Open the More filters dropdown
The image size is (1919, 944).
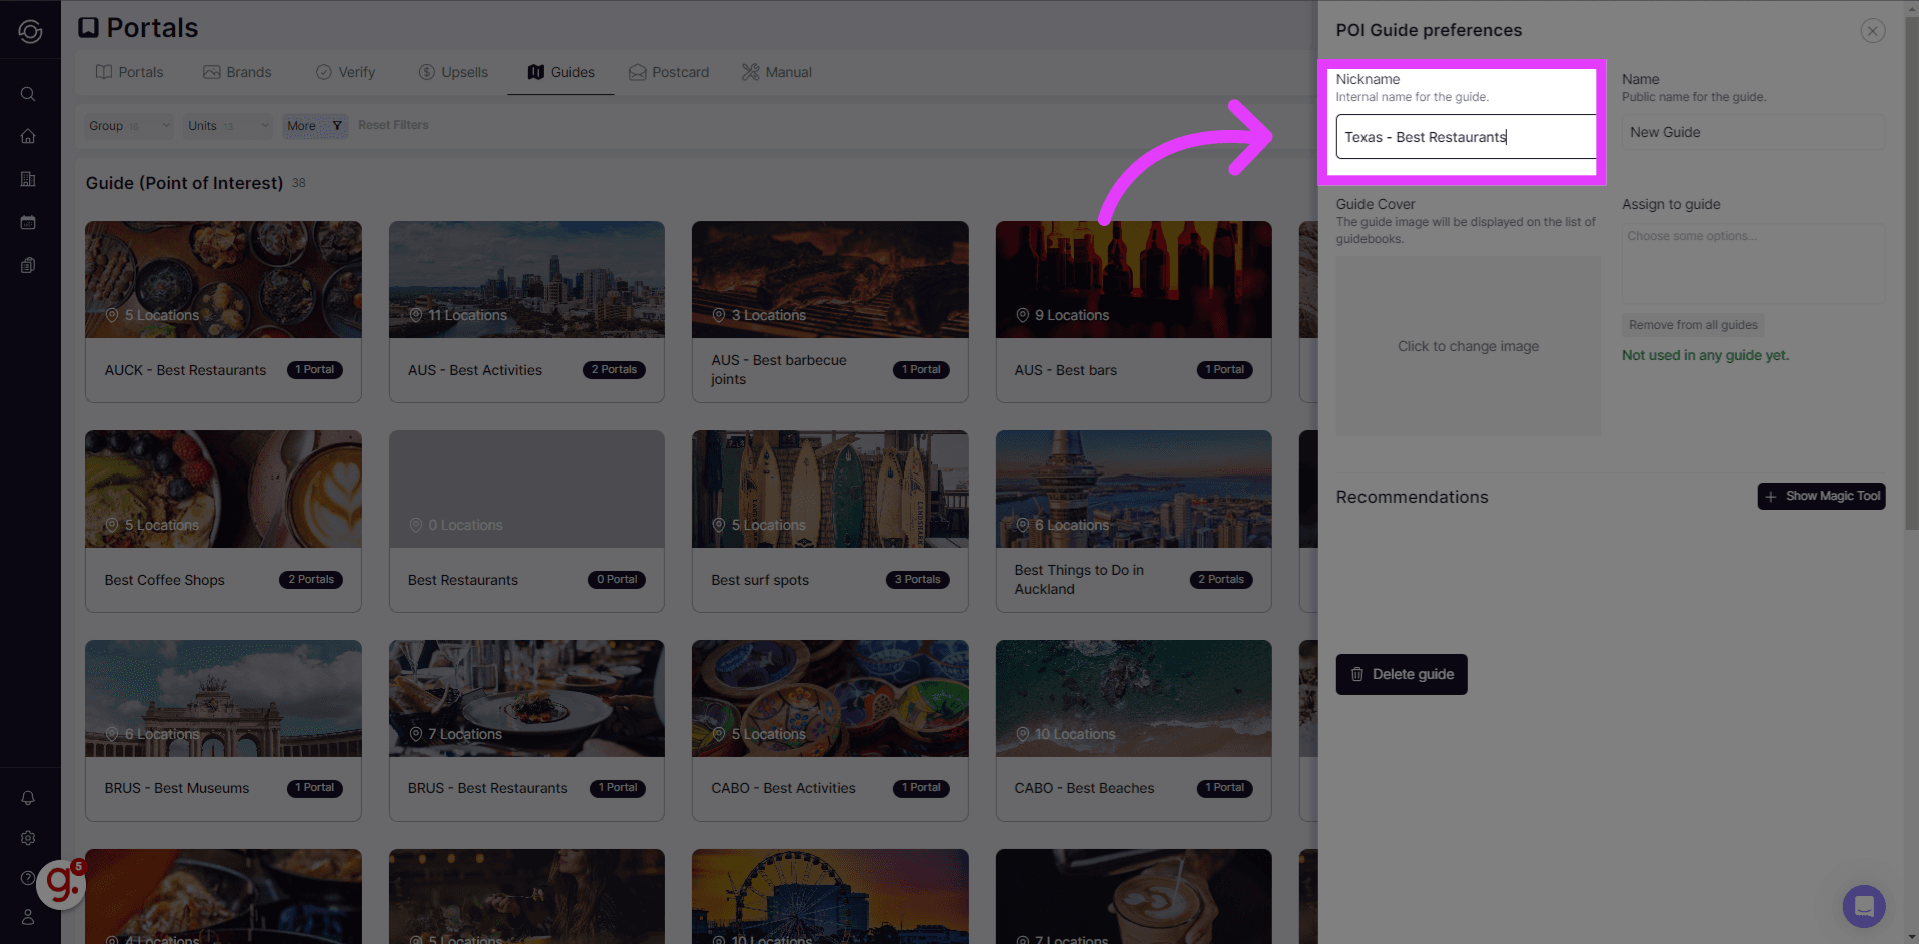point(314,126)
